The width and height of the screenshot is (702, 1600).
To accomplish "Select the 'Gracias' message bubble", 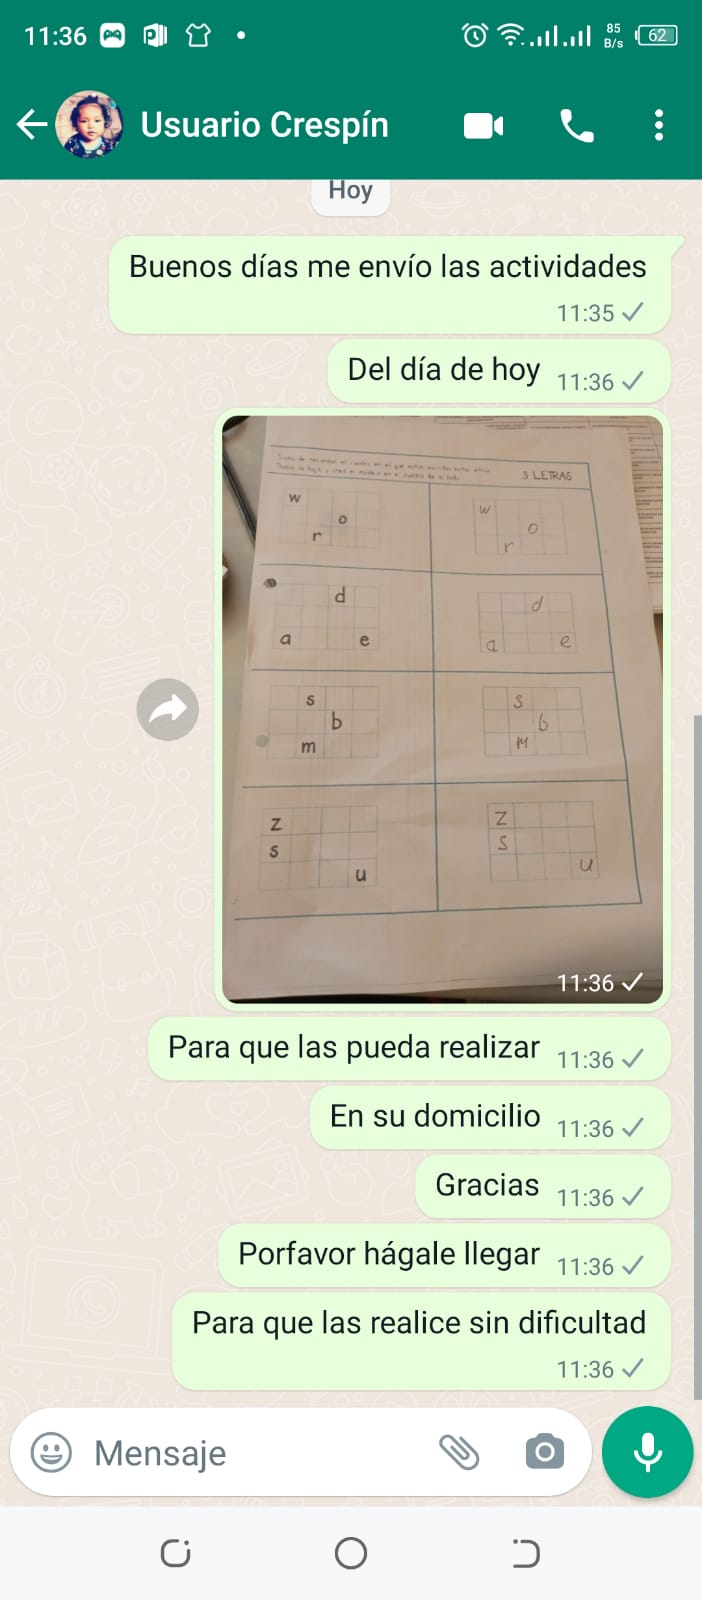I will pos(543,1187).
